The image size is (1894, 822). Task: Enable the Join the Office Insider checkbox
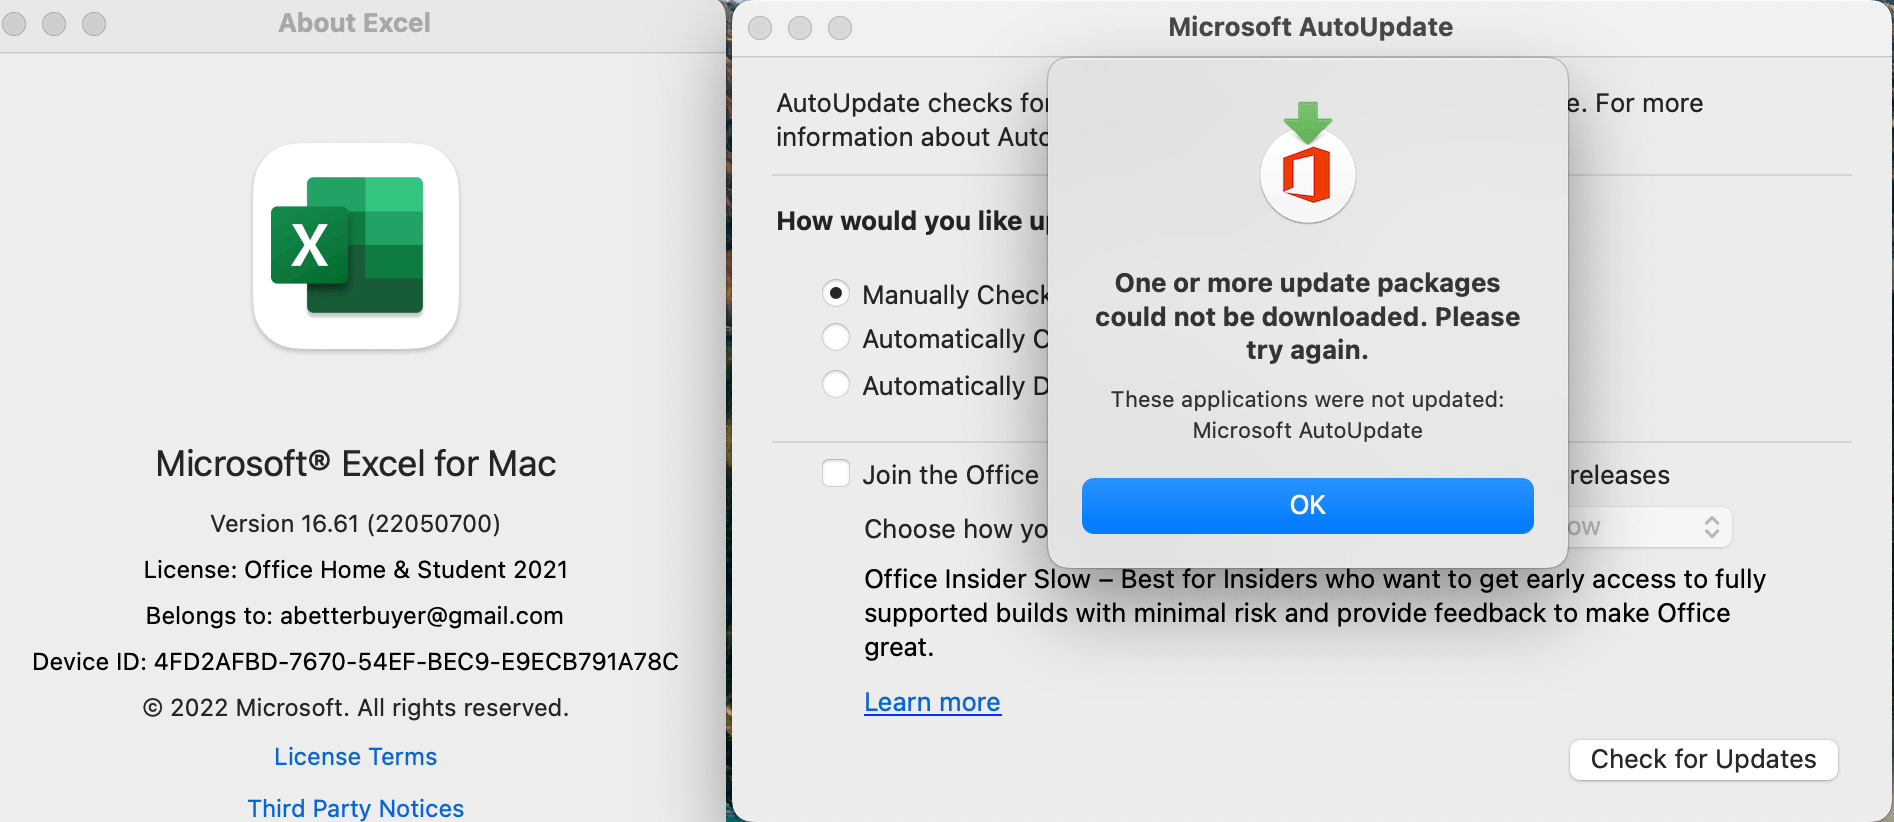point(836,473)
